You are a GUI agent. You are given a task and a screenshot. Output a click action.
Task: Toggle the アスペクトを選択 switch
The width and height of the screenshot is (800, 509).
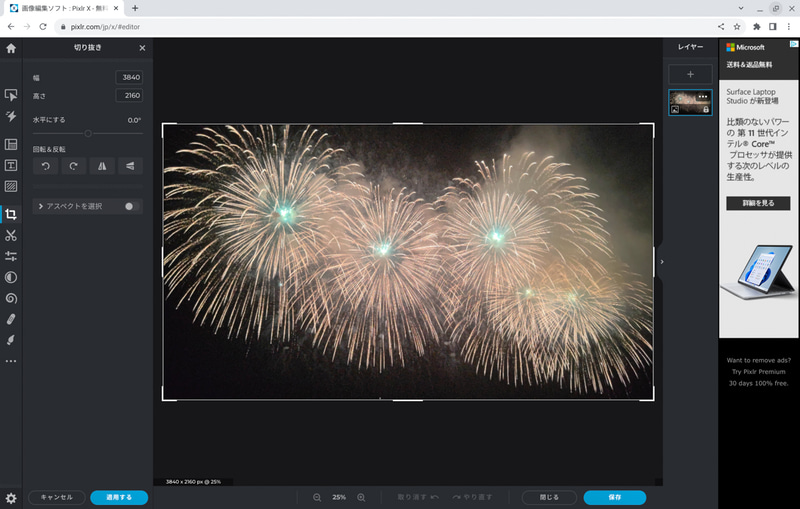[132, 206]
